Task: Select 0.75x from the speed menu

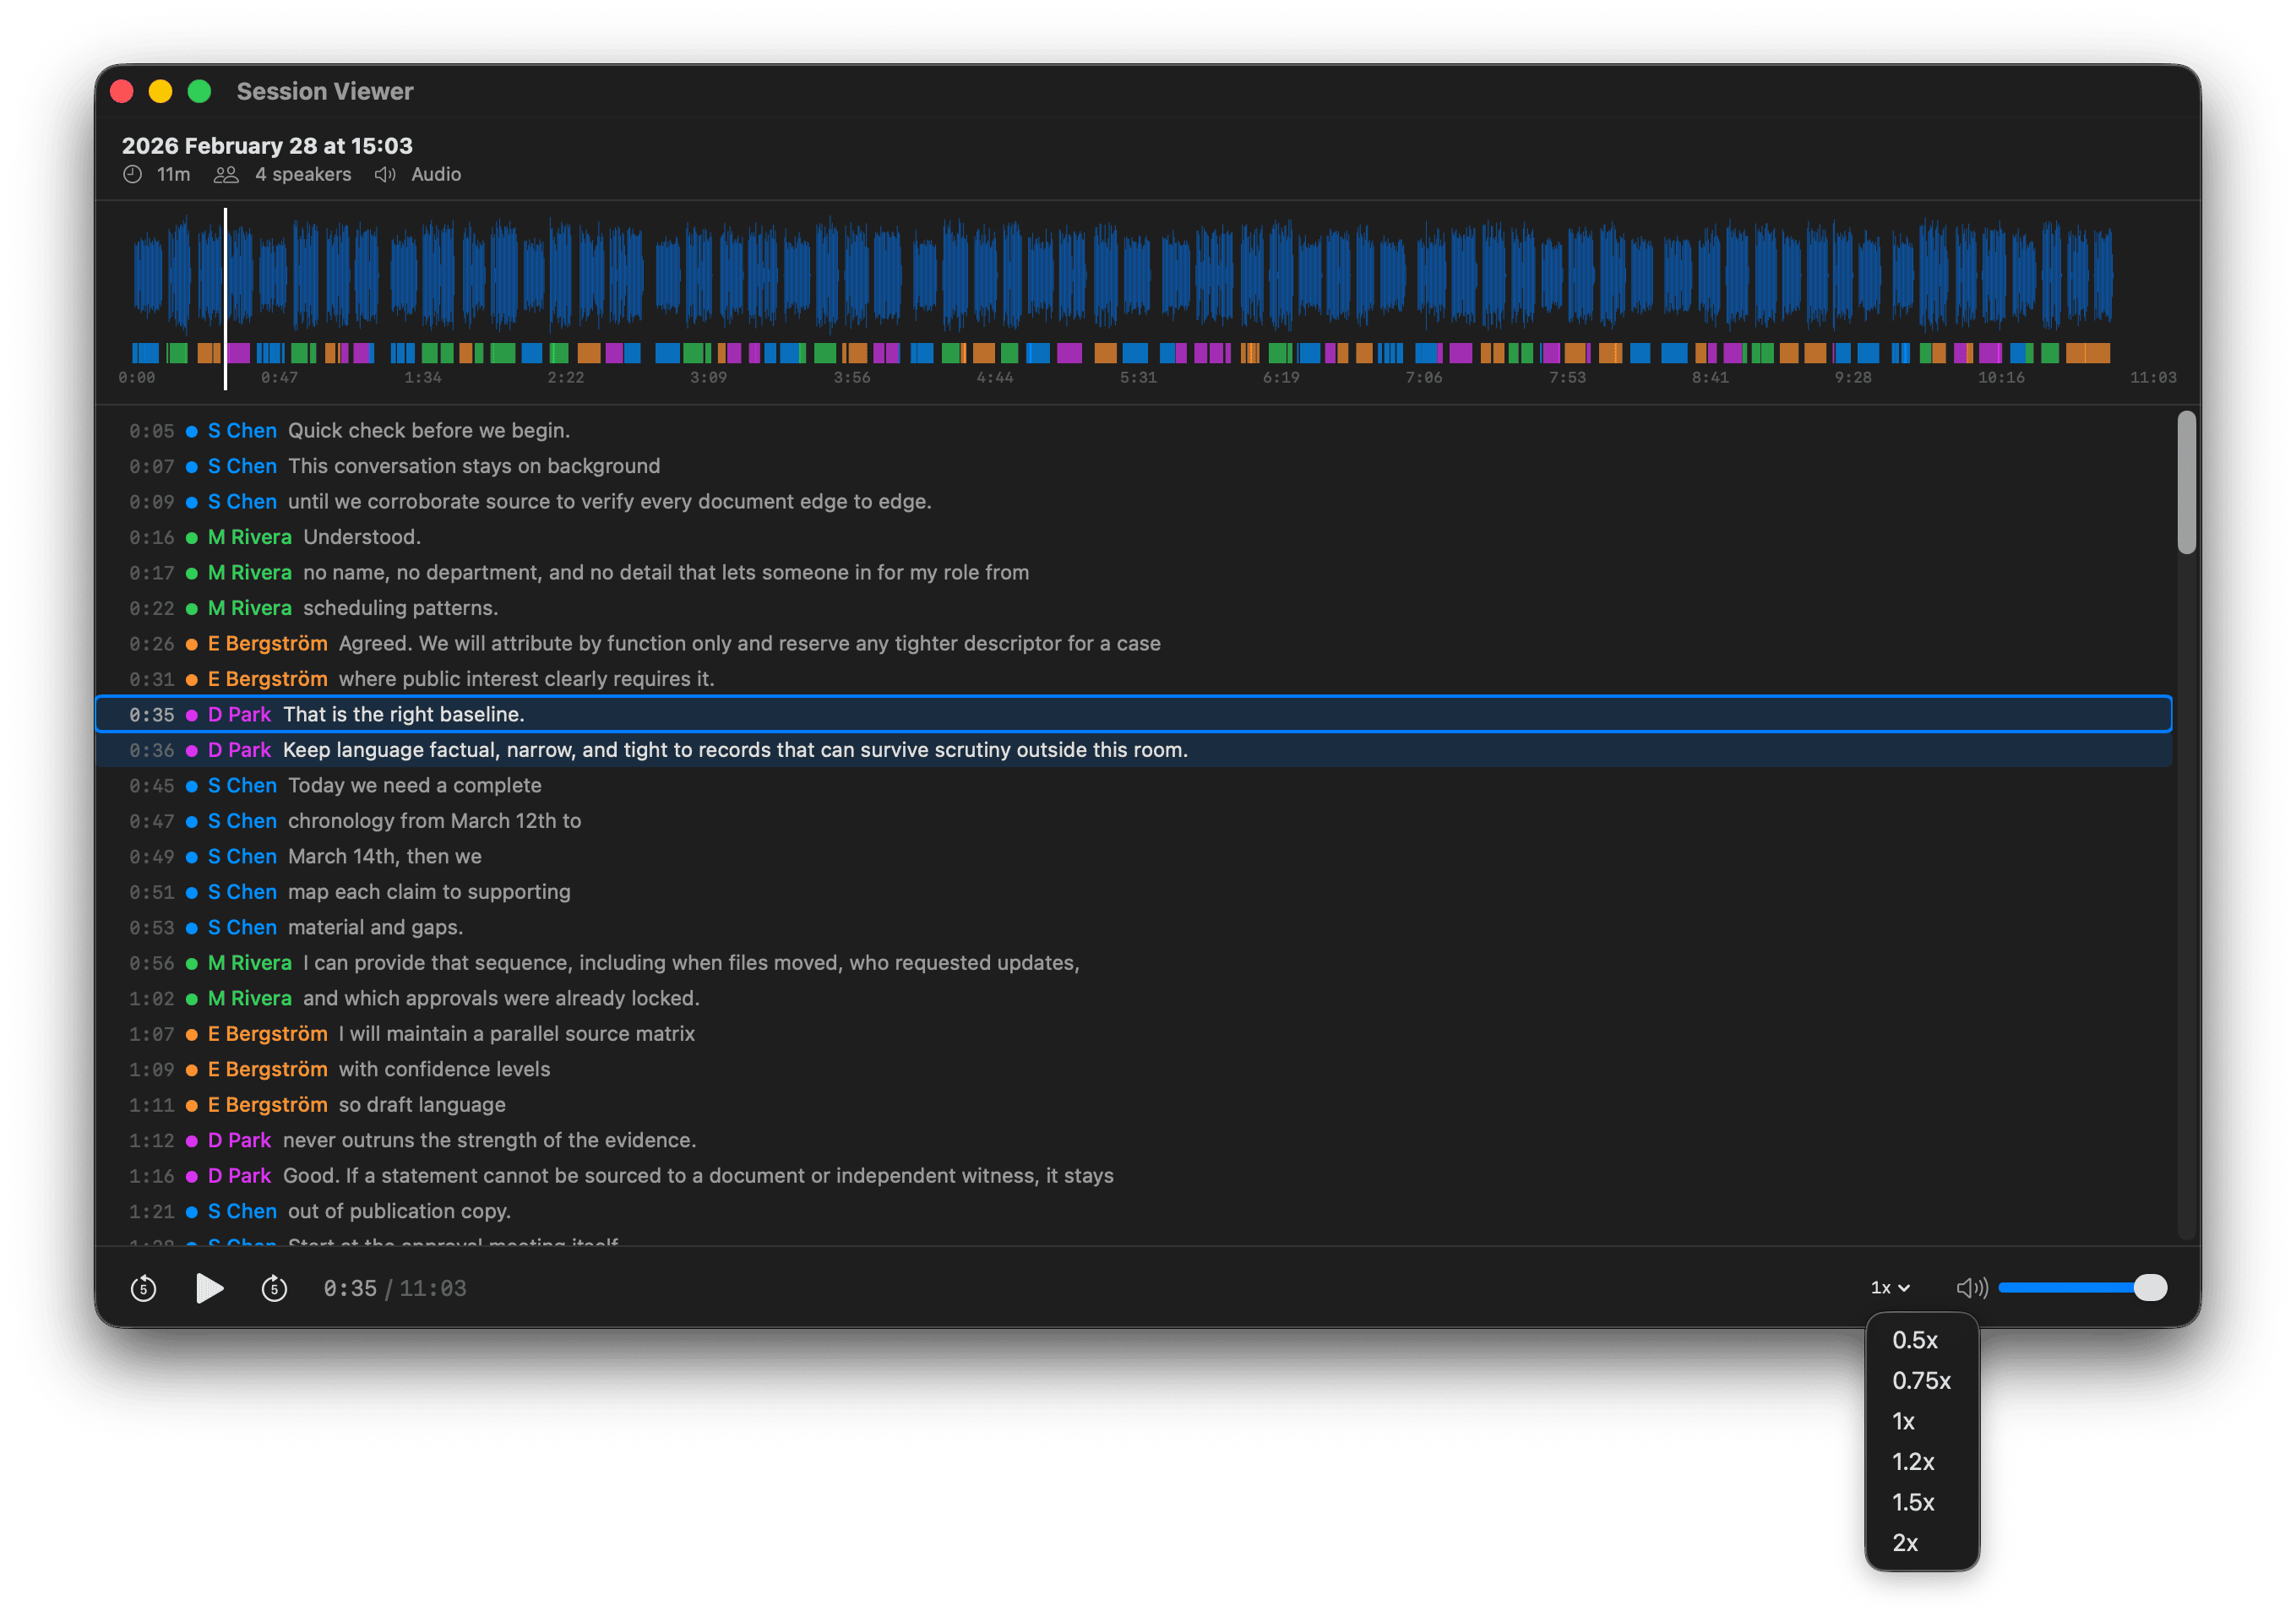Action: pos(1919,1381)
